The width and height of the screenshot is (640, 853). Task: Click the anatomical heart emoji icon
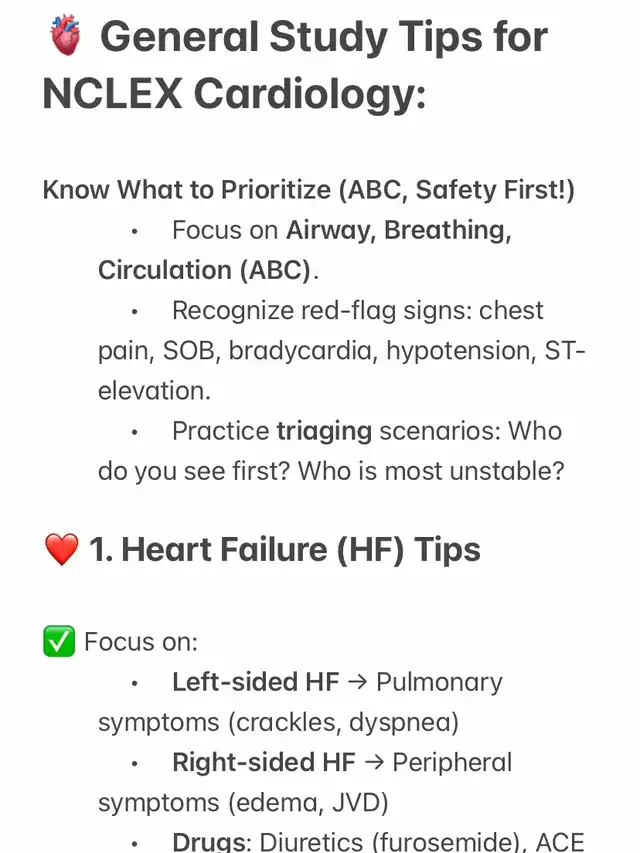(65, 36)
